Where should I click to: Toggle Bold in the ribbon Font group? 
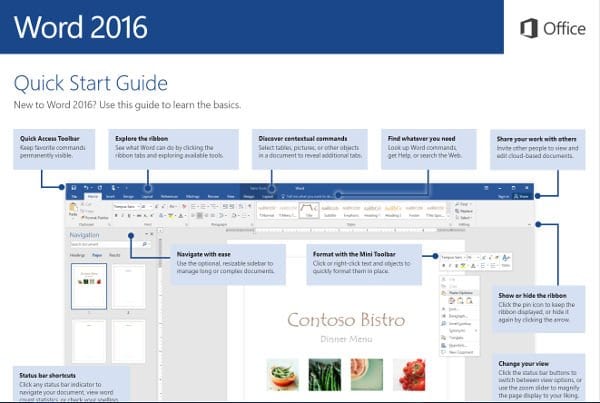116,216
